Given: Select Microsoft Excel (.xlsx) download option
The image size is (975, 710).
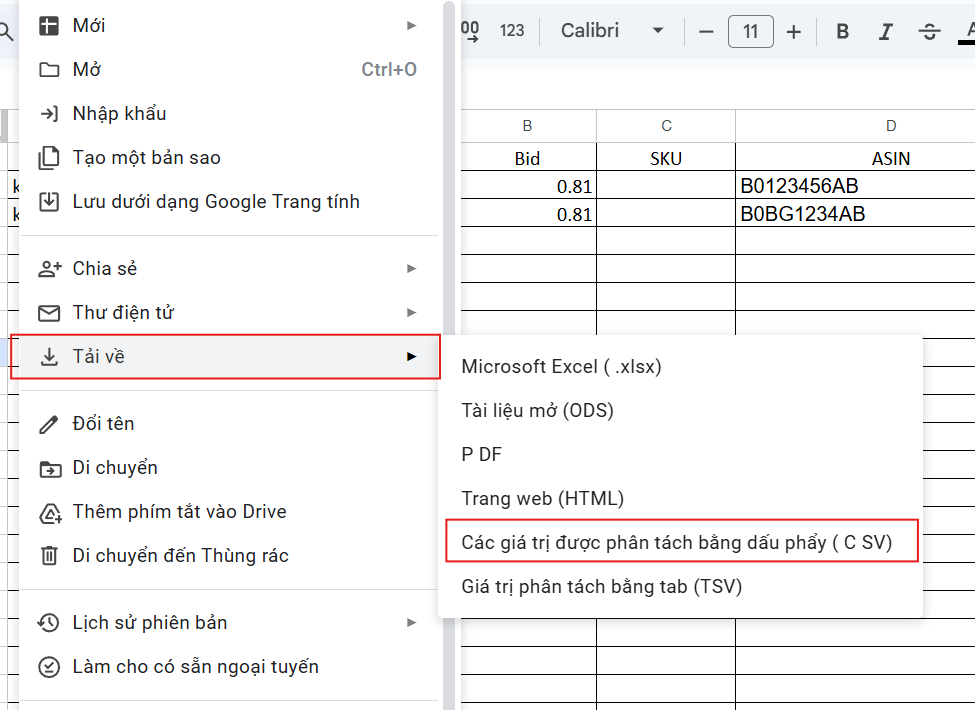Looking at the screenshot, I should (x=561, y=367).
